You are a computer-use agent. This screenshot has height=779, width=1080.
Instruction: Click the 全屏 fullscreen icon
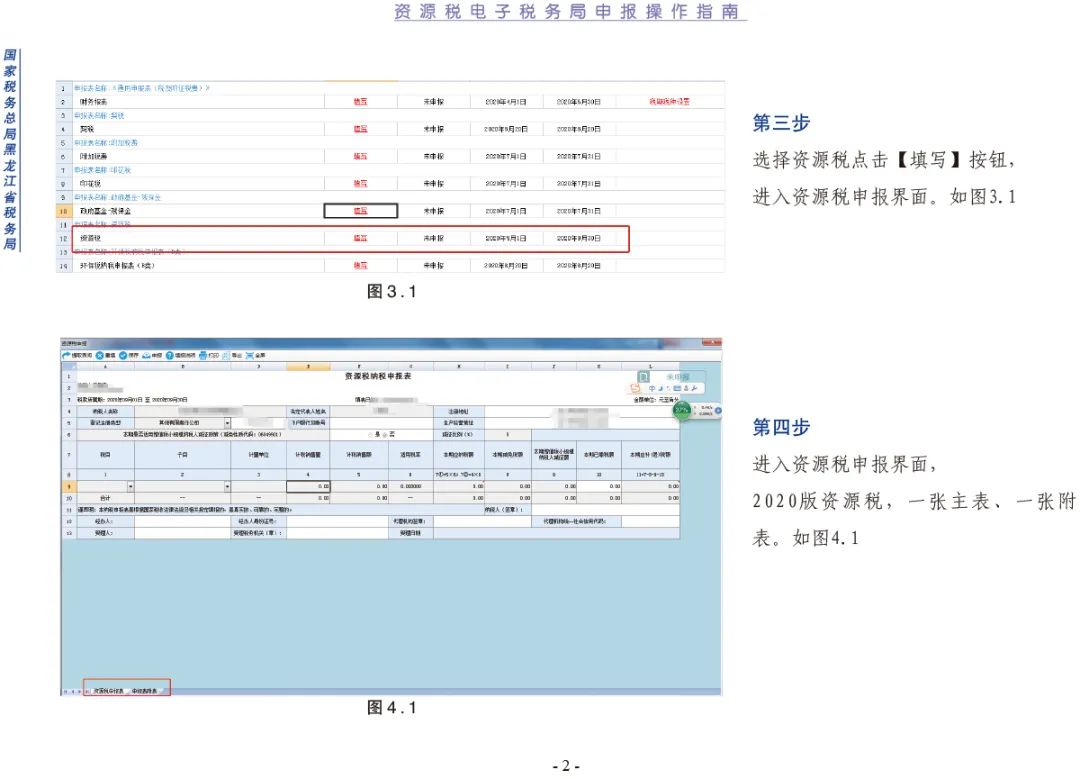(x=249, y=355)
